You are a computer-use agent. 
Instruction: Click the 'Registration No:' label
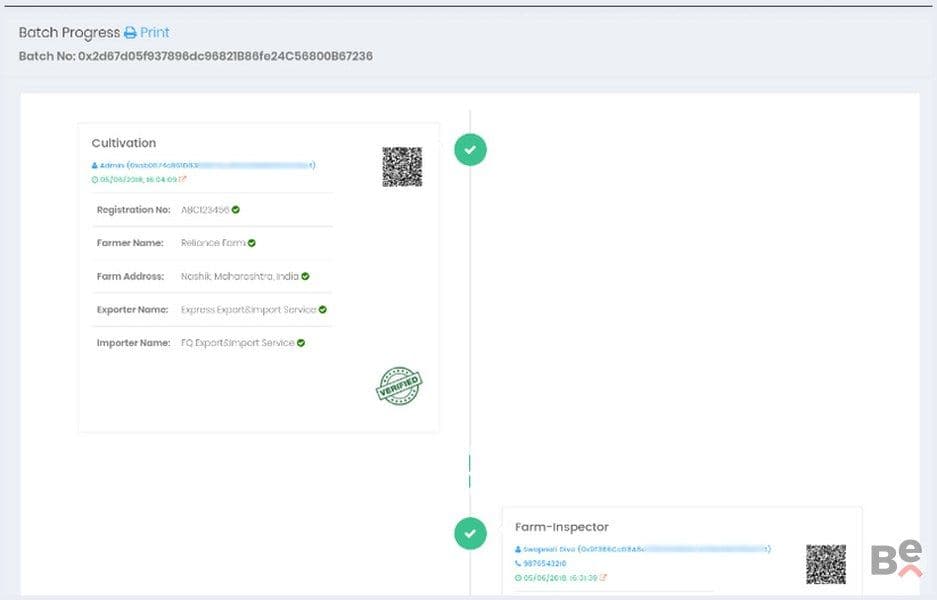click(x=133, y=210)
